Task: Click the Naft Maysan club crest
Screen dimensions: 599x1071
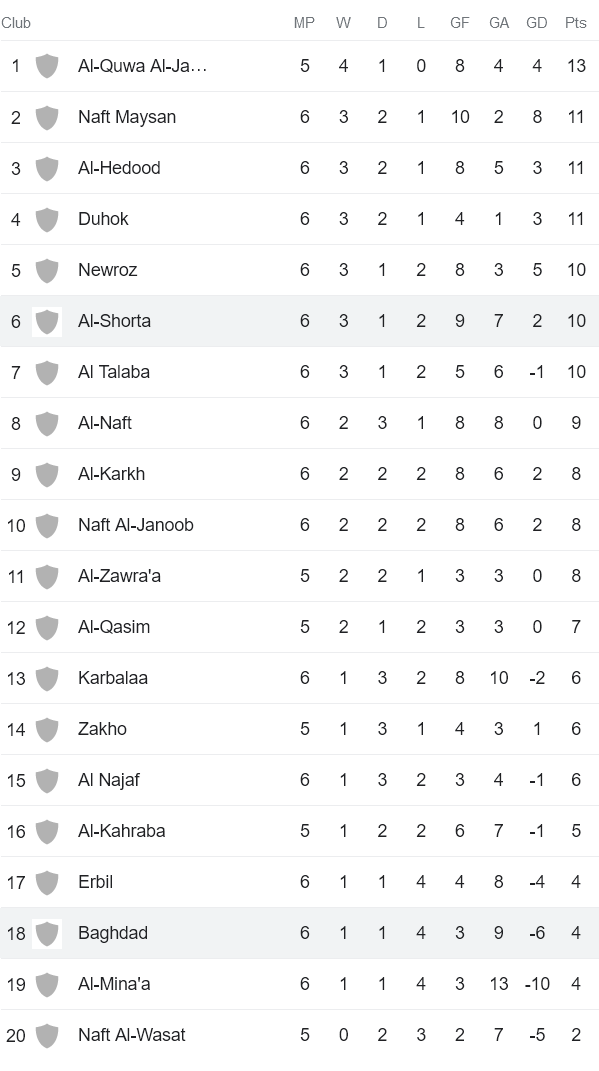Action: point(46,117)
